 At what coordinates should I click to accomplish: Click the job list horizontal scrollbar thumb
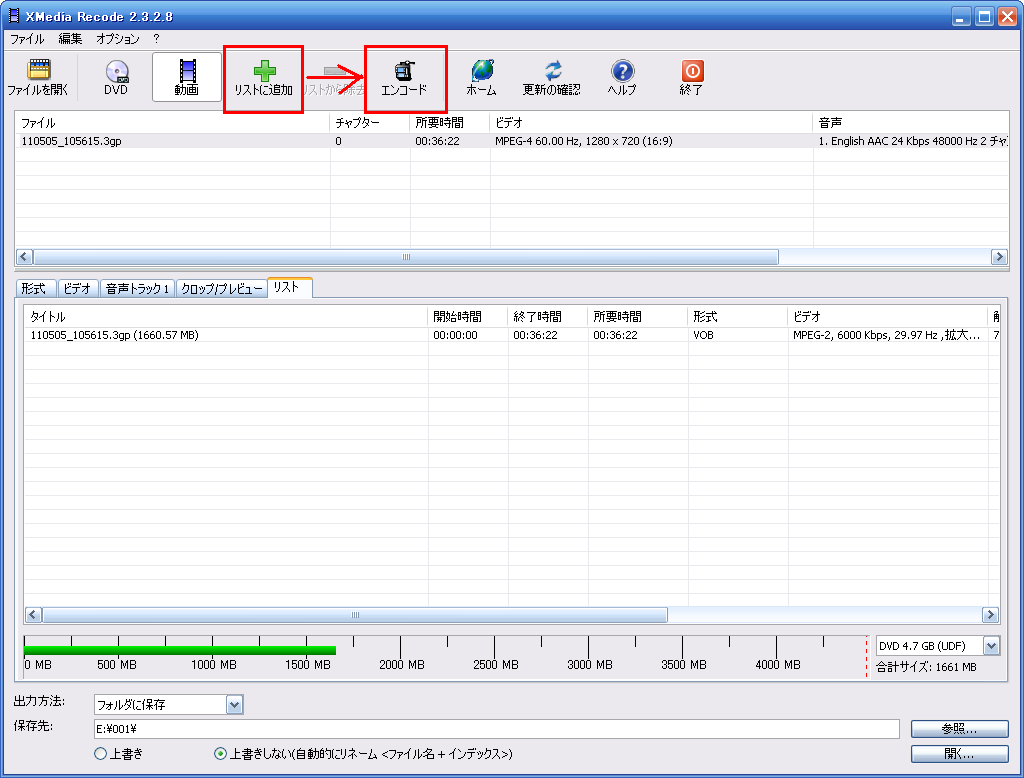pos(355,615)
